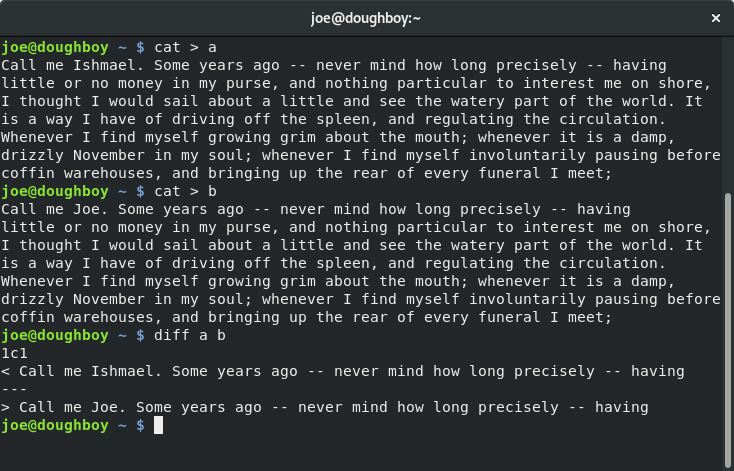Click the window title joe@doughboy:~

click(x=366, y=18)
